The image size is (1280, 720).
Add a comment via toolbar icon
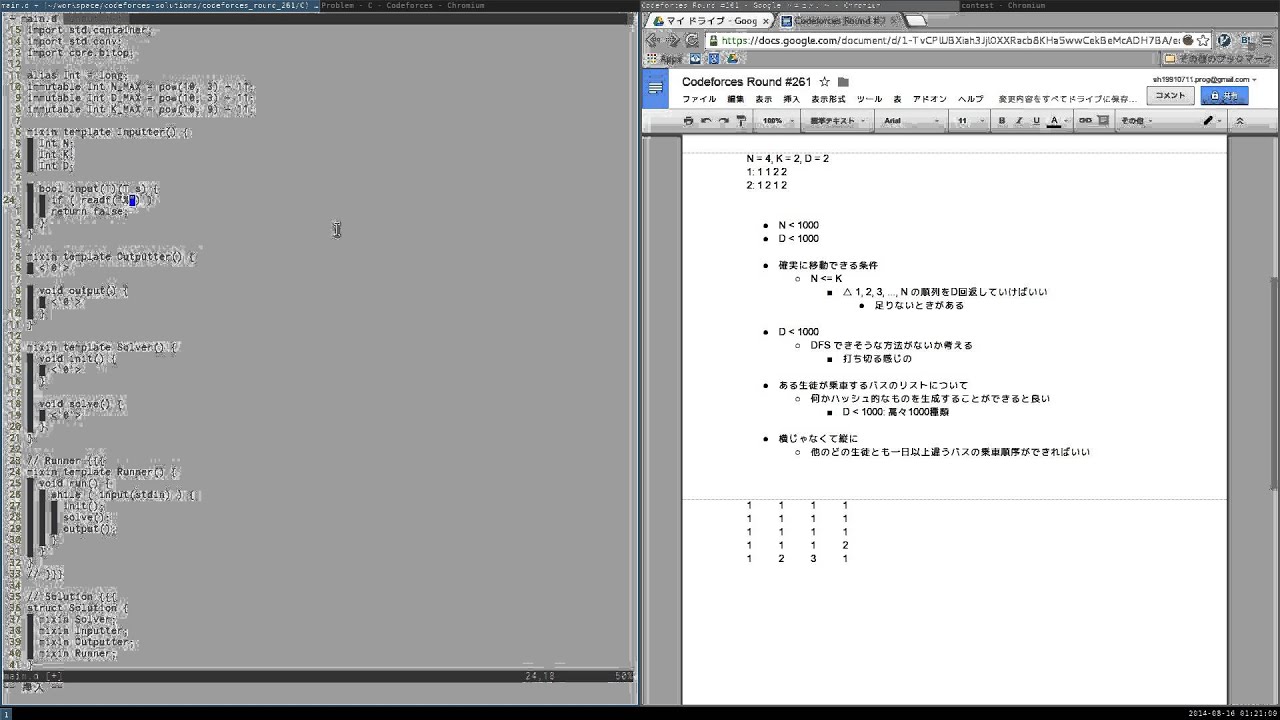click(x=1103, y=121)
